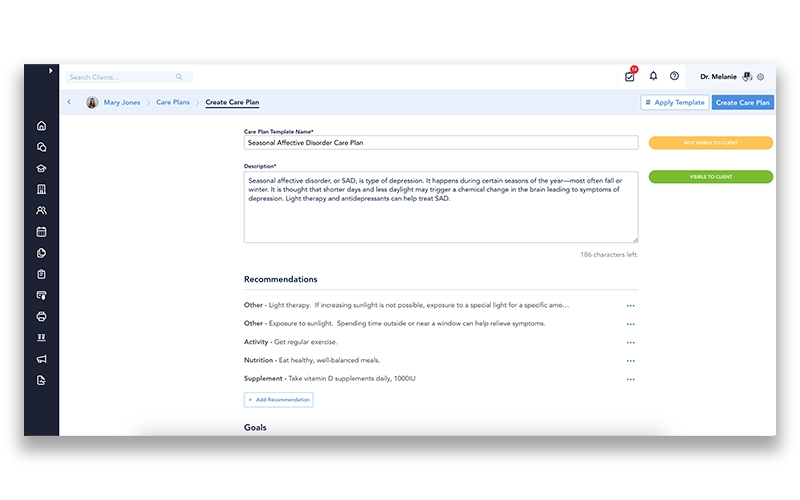This screenshot has width=800, height=500.
Task: Click the 186 characters left counter
Action: (609, 255)
